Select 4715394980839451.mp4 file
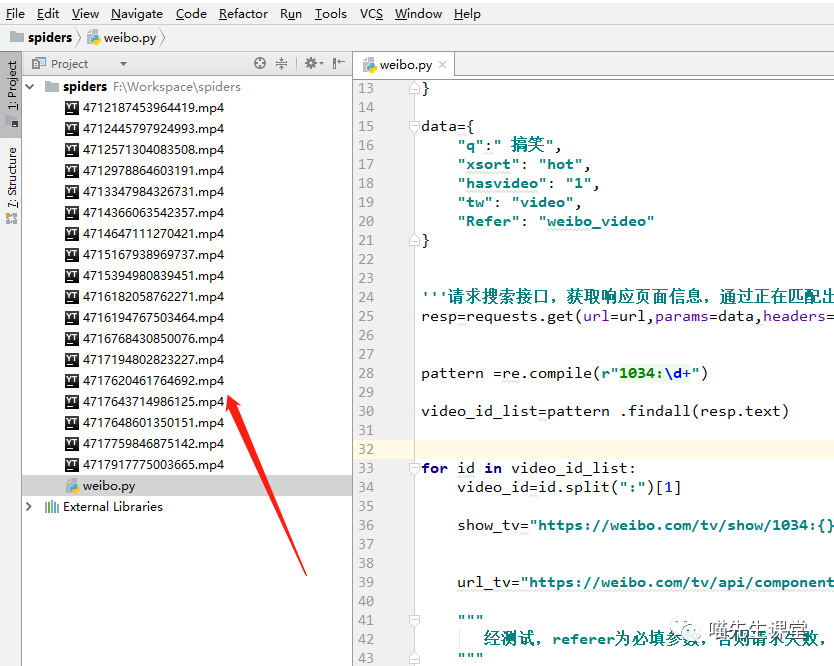The image size is (834, 666). pos(153,276)
